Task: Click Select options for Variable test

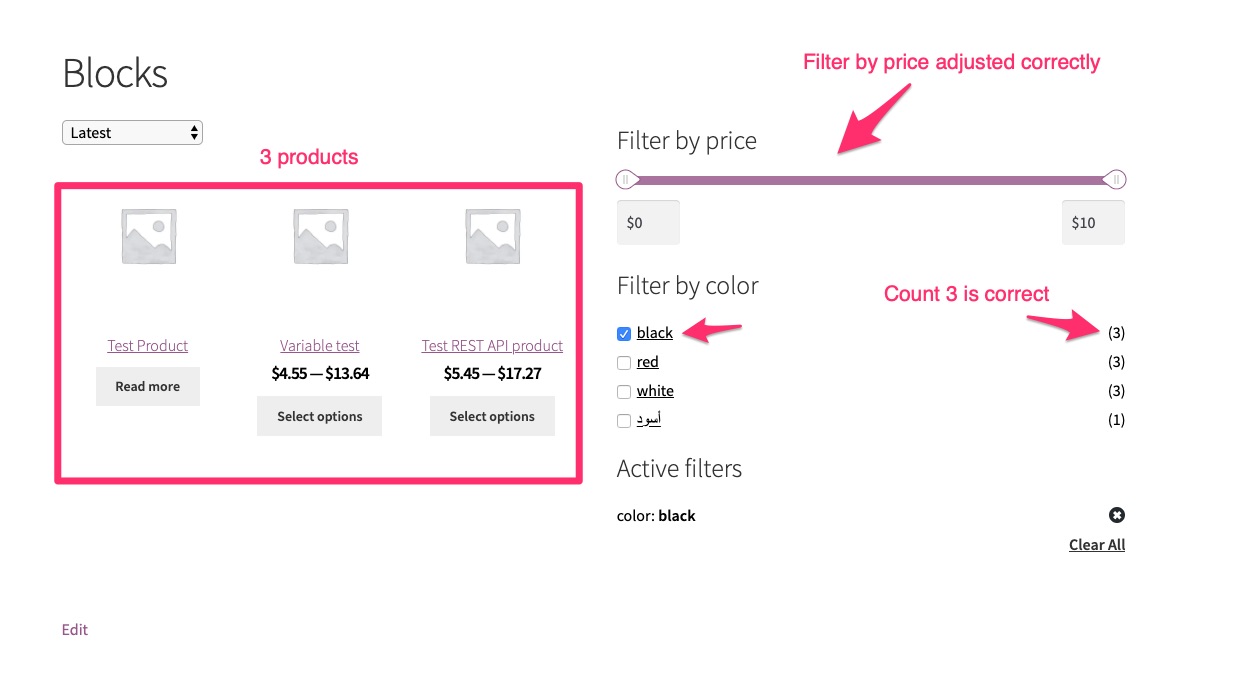Action: point(319,416)
